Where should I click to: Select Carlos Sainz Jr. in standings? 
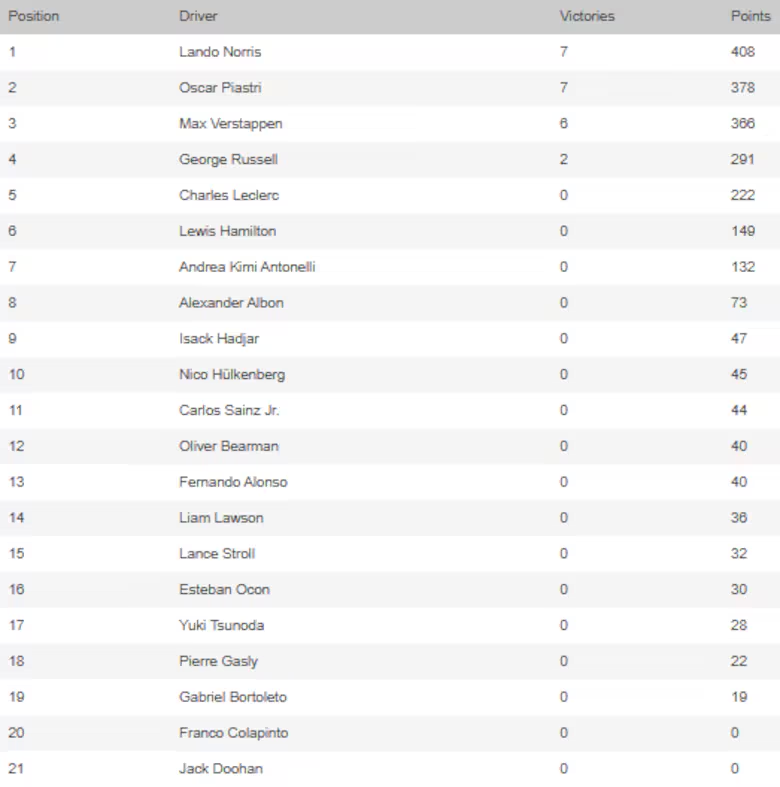tap(229, 410)
